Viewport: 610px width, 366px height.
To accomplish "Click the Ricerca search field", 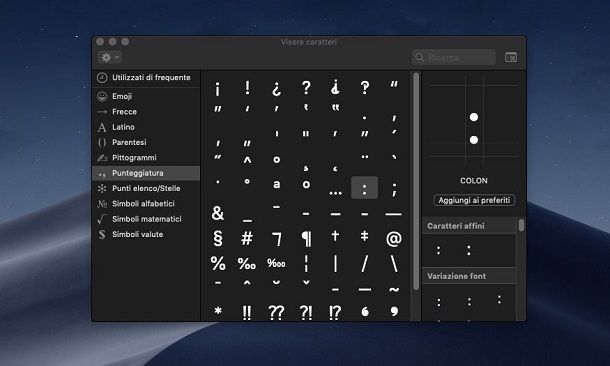I will coord(454,58).
